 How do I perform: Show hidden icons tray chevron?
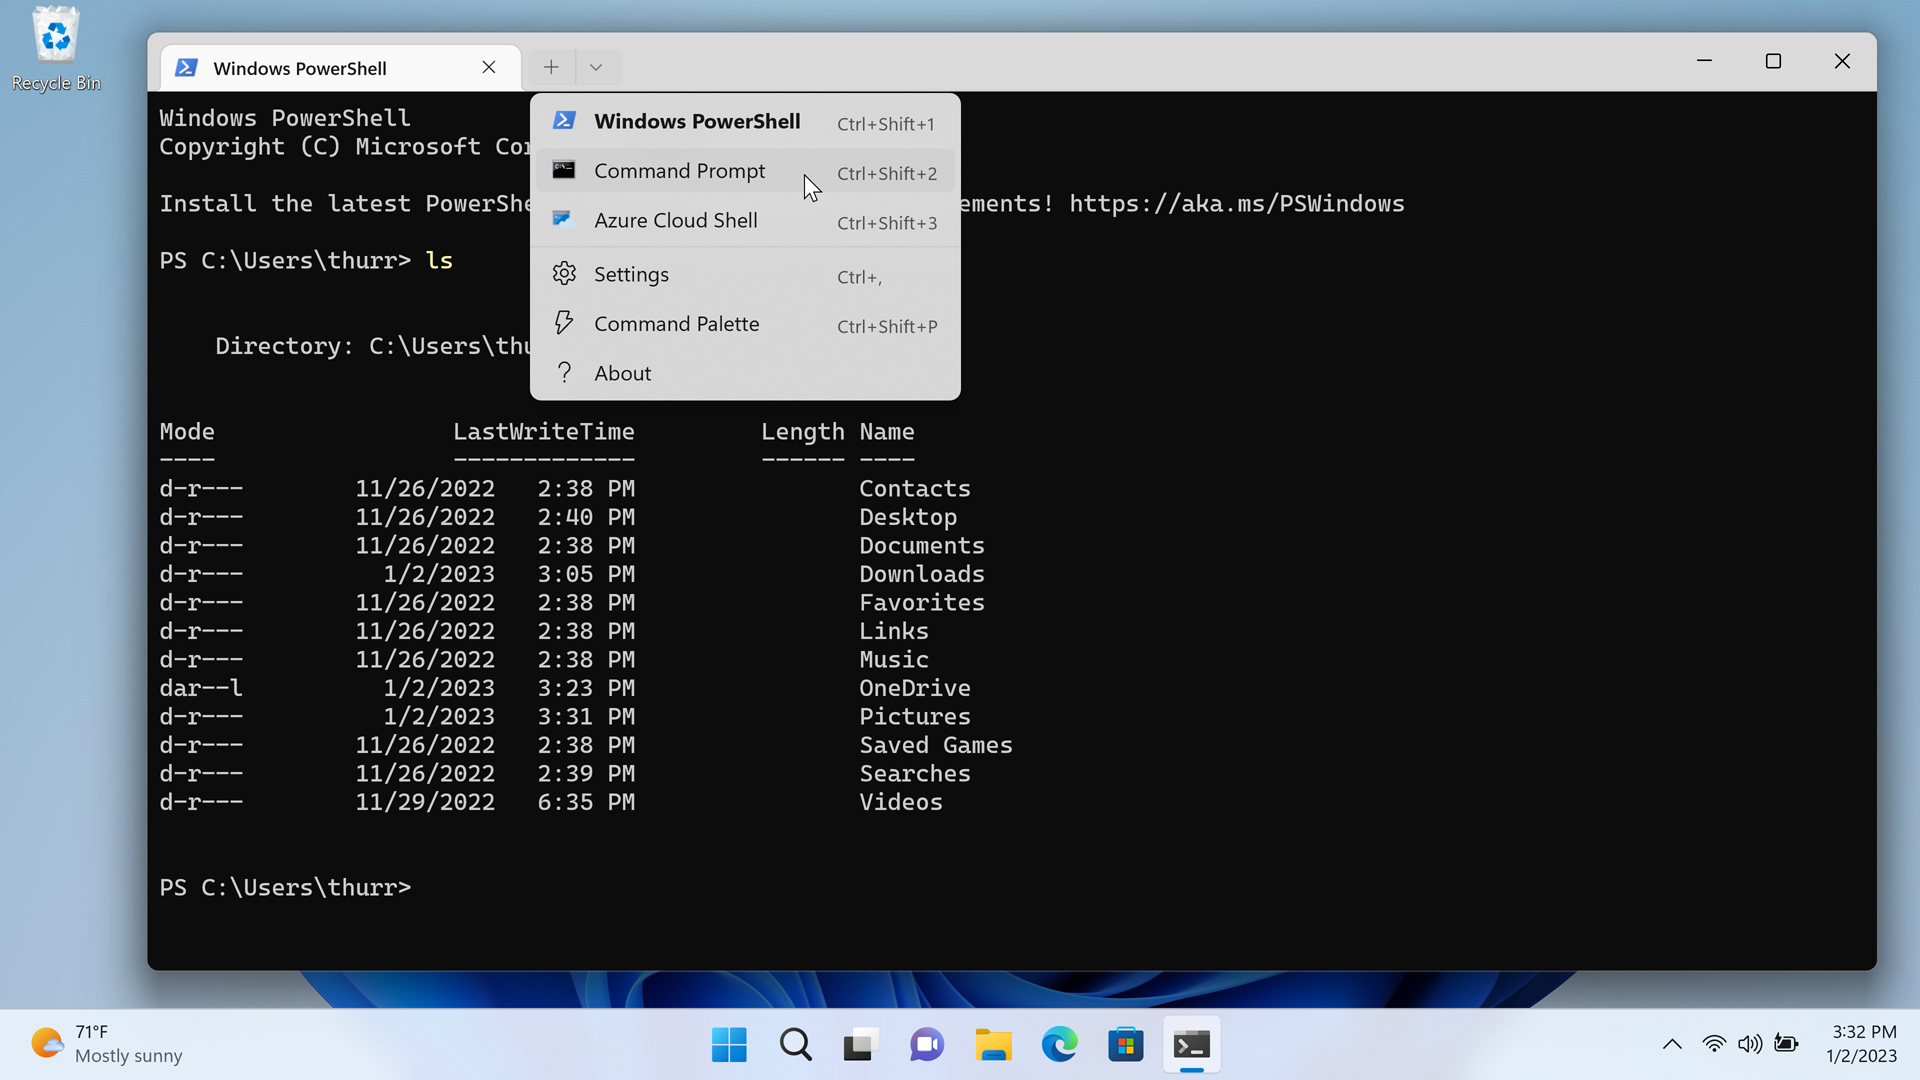coord(1672,1044)
